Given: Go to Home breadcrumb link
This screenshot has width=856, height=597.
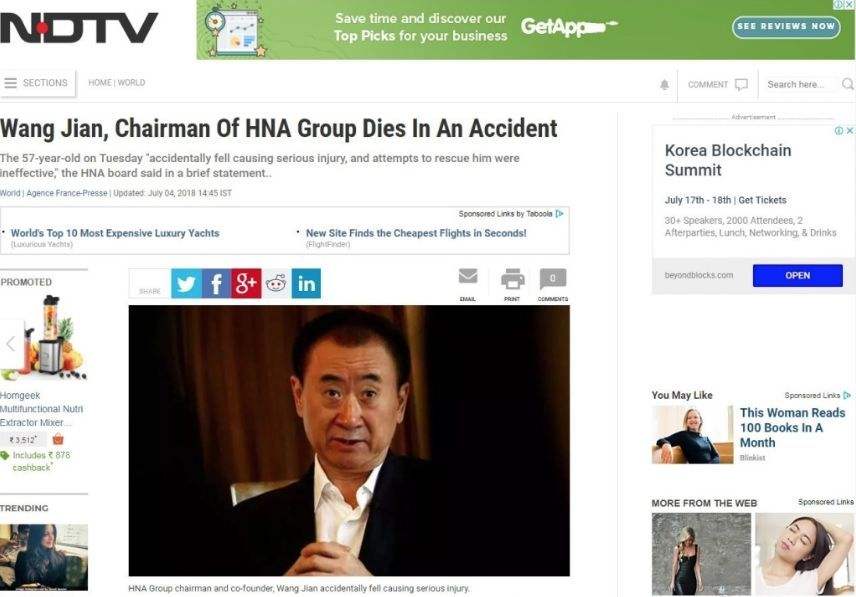Looking at the screenshot, I should tap(100, 83).
